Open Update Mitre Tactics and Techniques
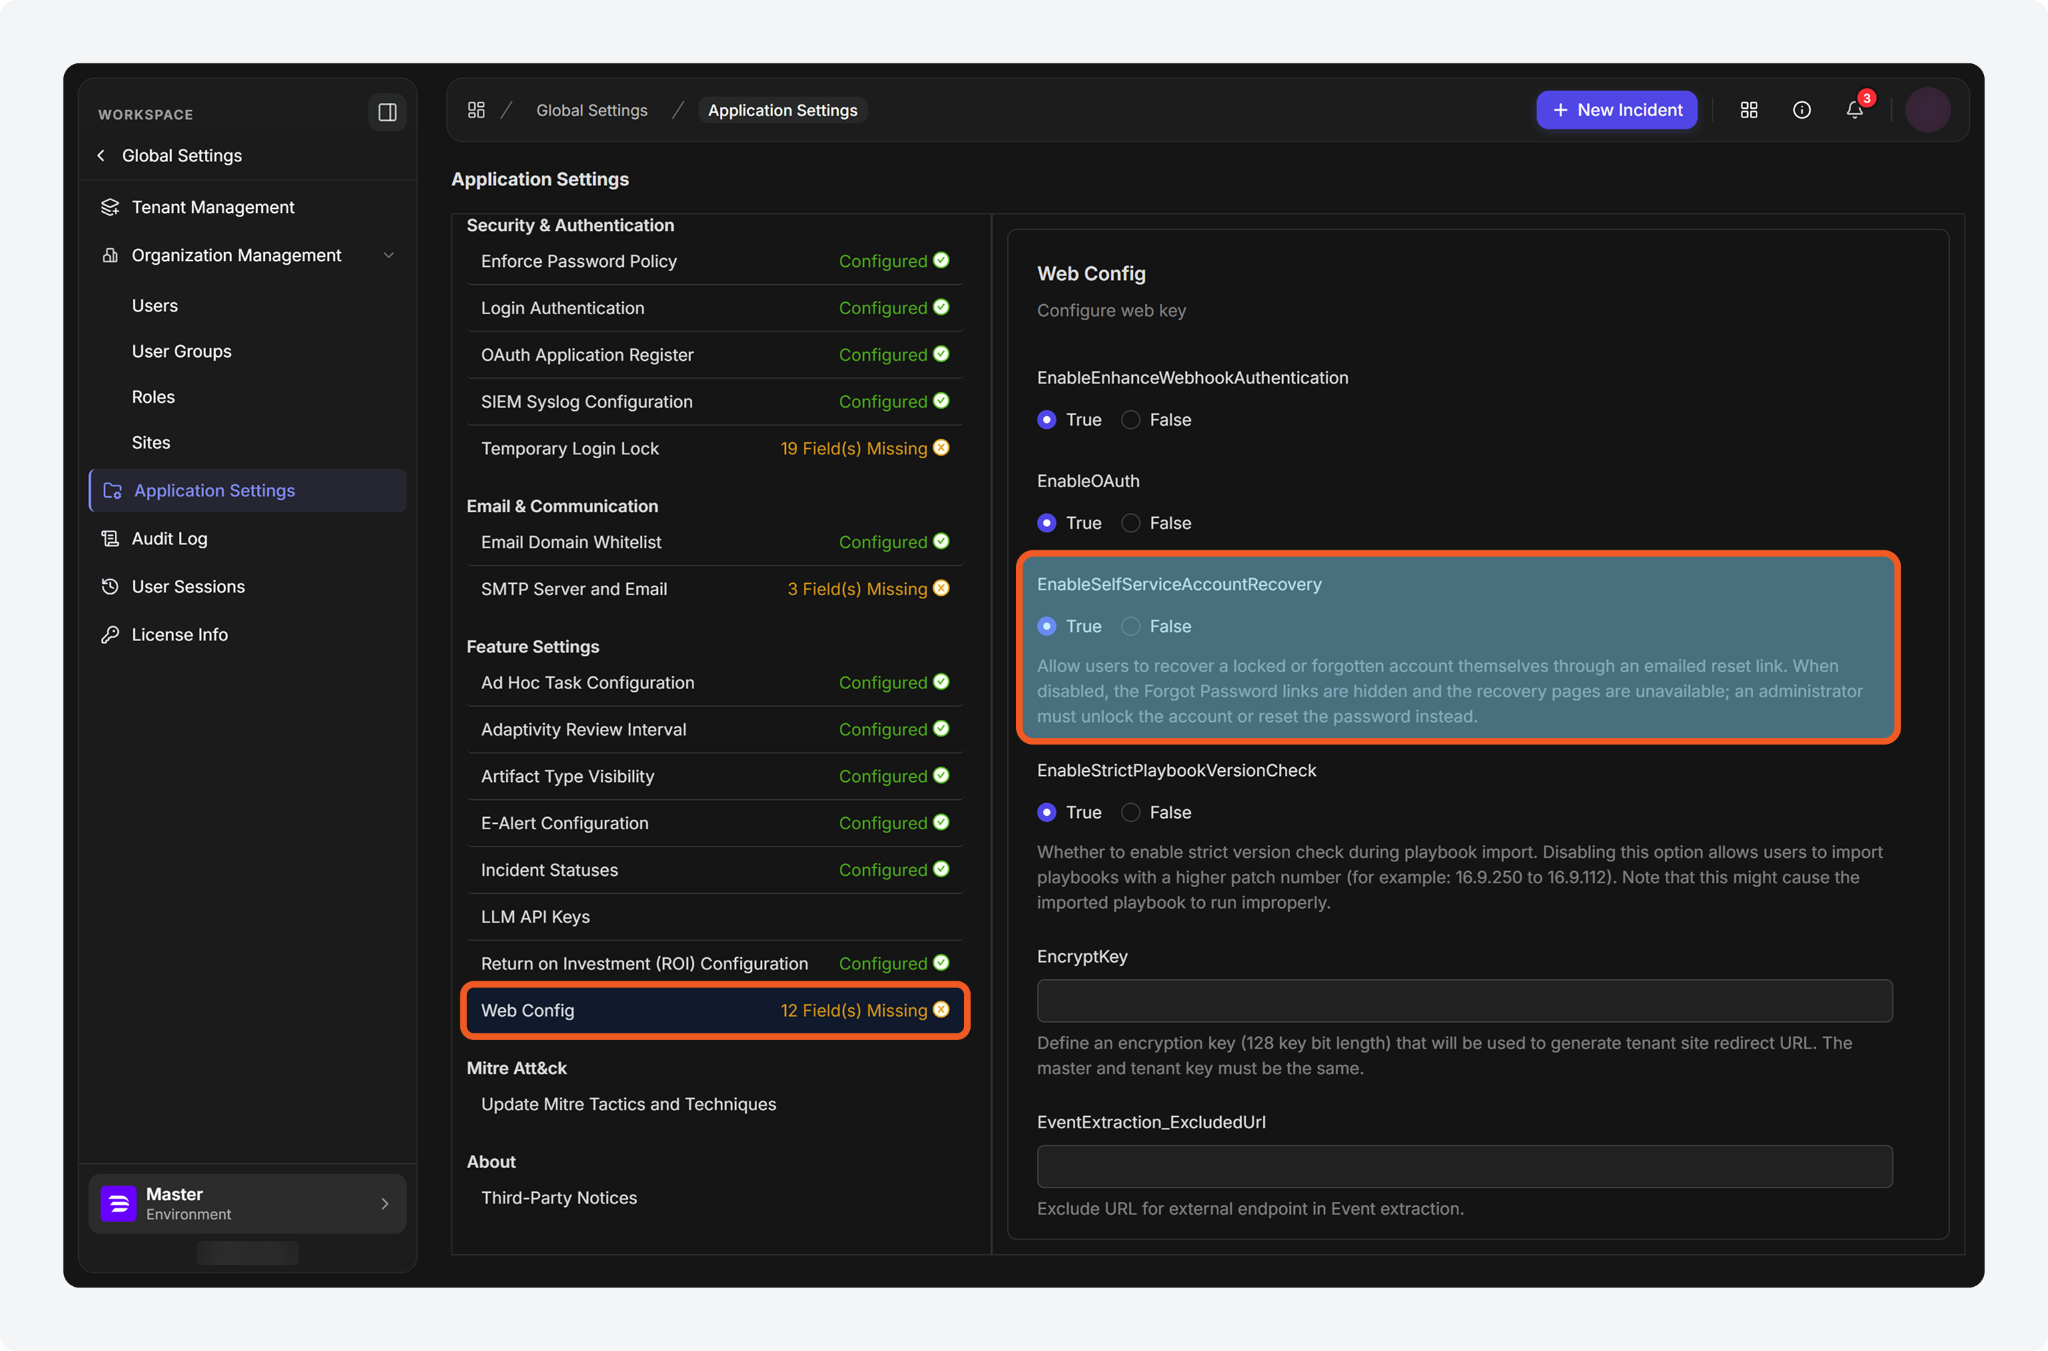The width and height of the screenshot is (2048, 1351). tap(628, 1104)
